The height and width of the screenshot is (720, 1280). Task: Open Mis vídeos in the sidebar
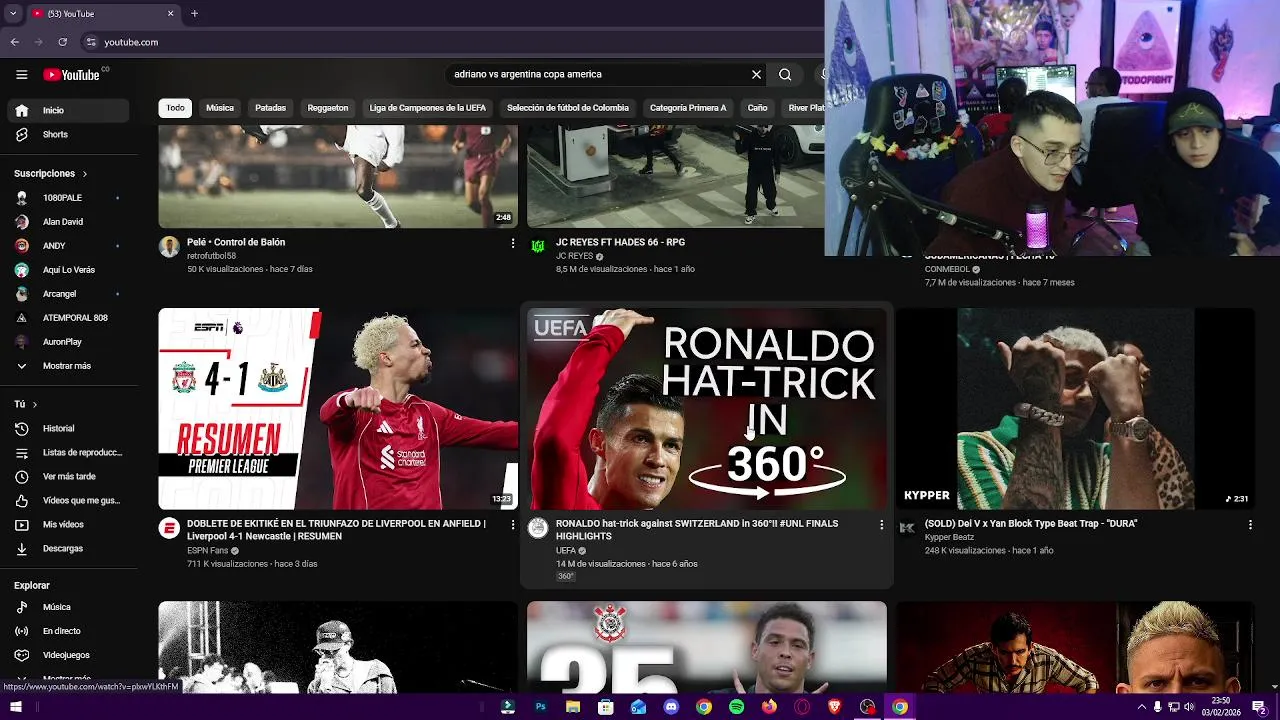pos(69,524)
